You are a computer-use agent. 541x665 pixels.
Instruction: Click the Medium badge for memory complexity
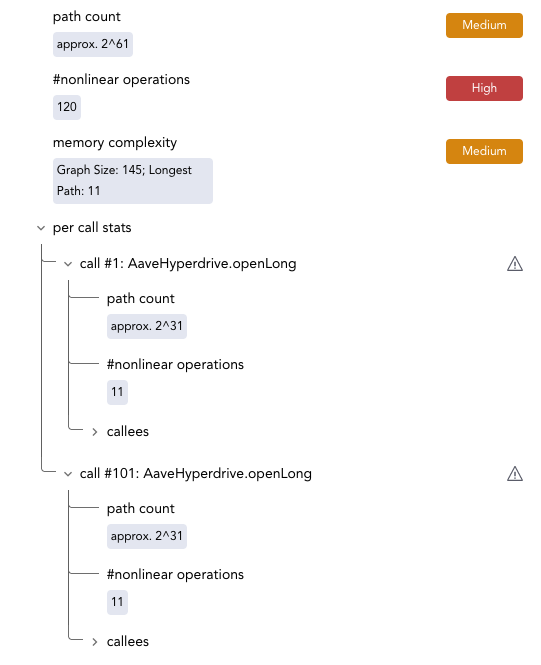[484, 151]
